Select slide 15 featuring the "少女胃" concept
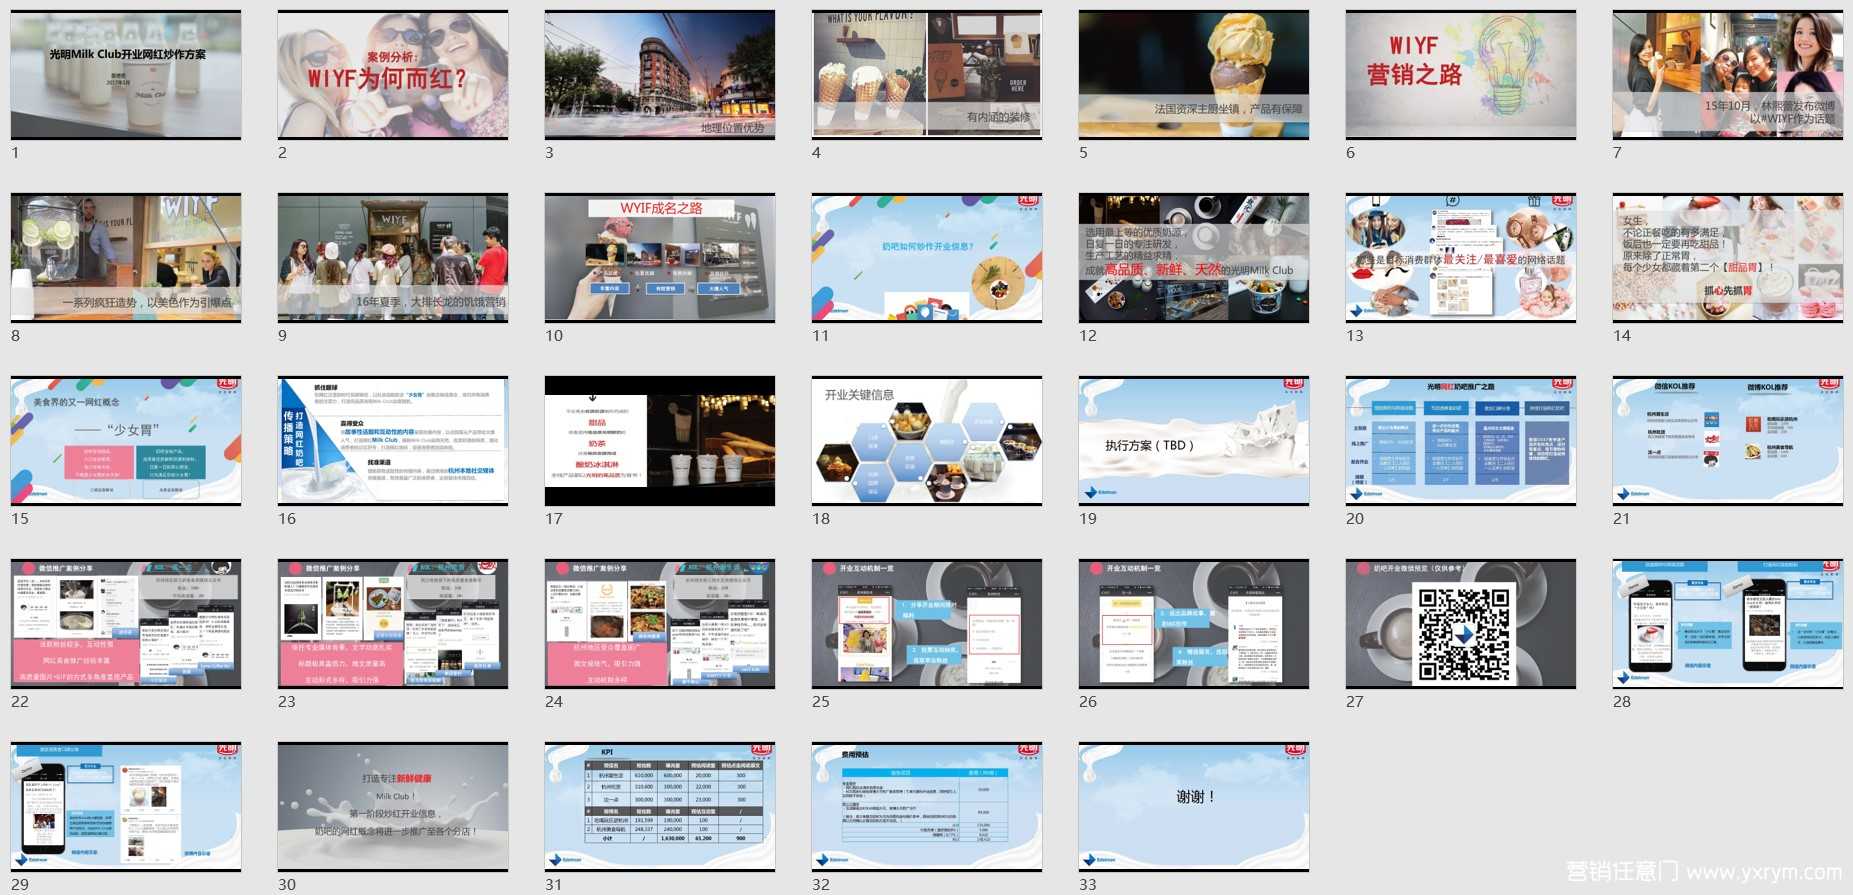 point(126,441)
